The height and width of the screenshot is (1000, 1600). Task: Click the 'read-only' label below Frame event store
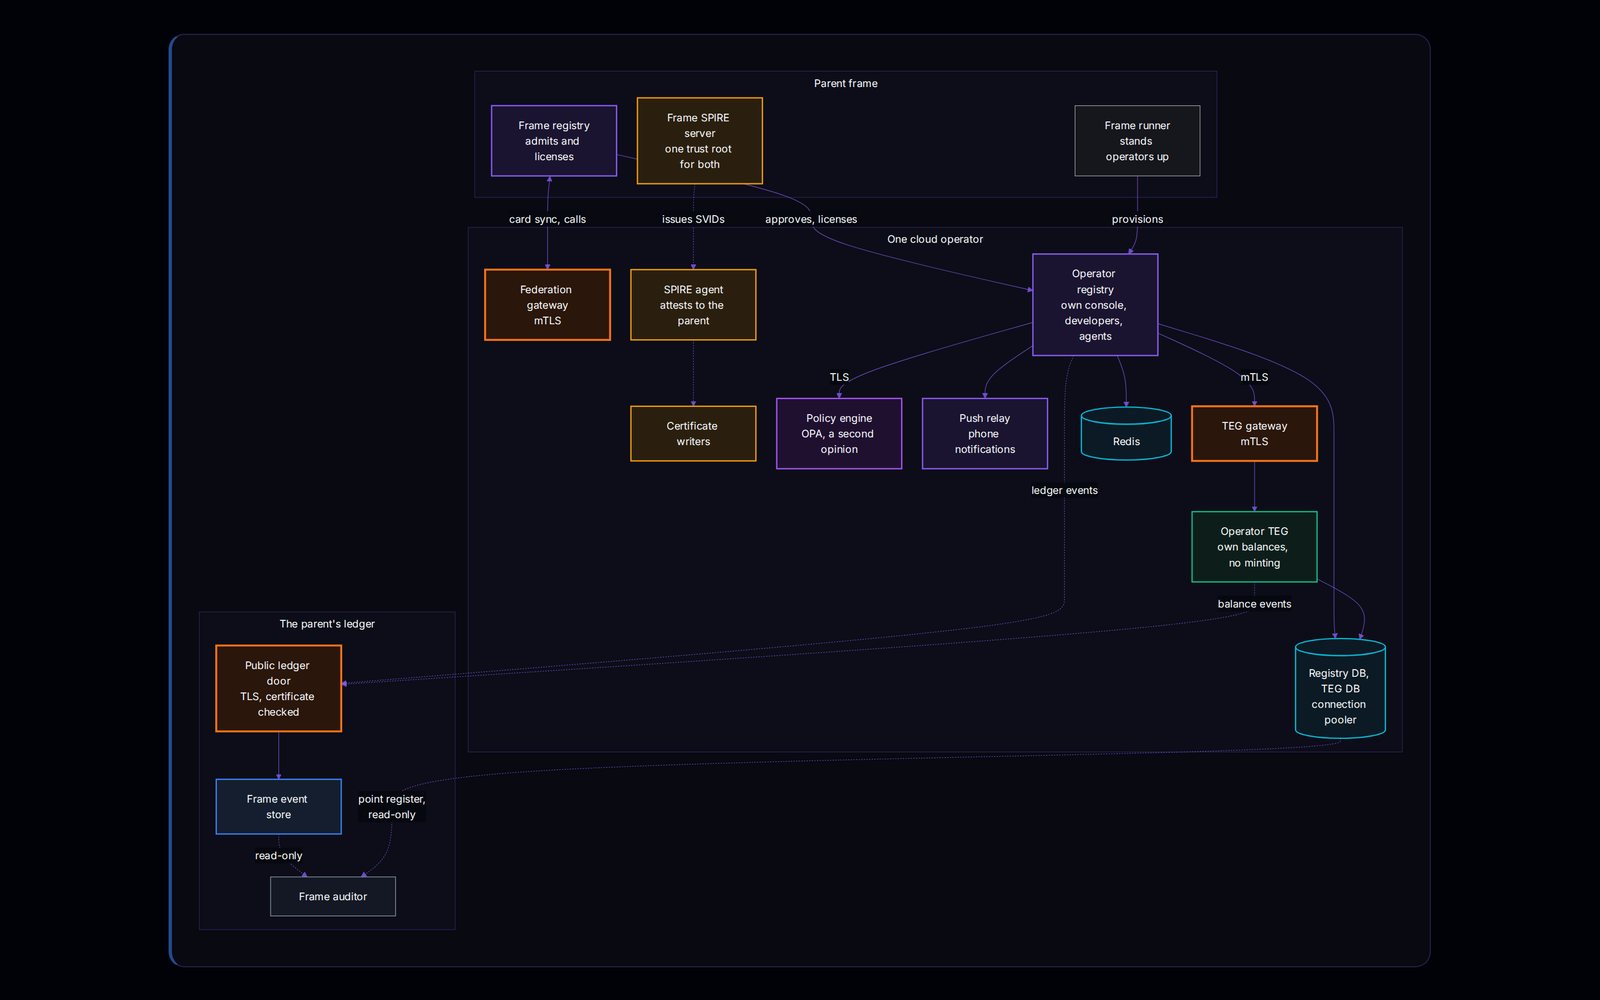point(278,856)
